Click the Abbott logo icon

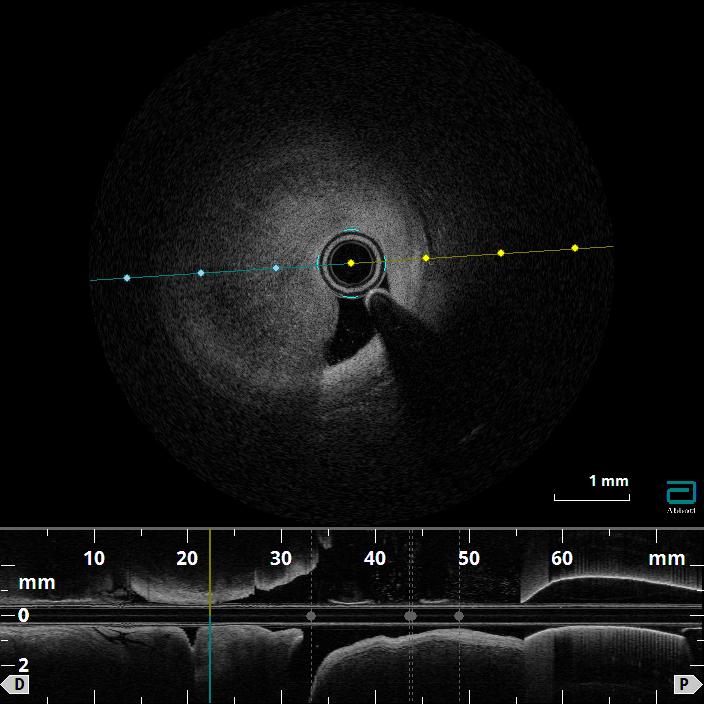tap(681, 493)
